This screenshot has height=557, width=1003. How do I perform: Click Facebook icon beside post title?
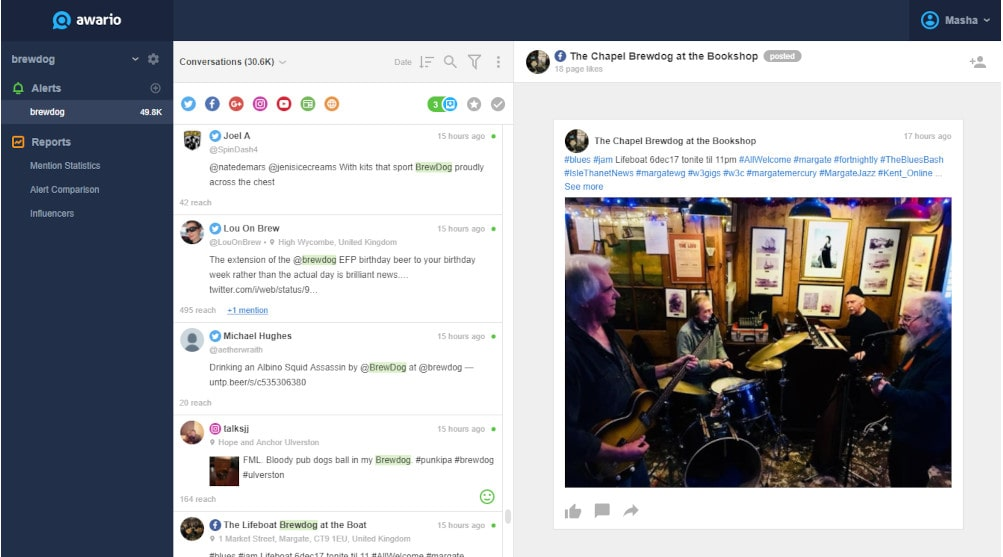click(560, 56)
